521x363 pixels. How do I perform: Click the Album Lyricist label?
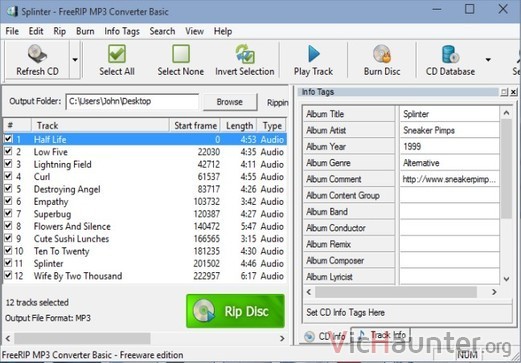coord(329,277)
